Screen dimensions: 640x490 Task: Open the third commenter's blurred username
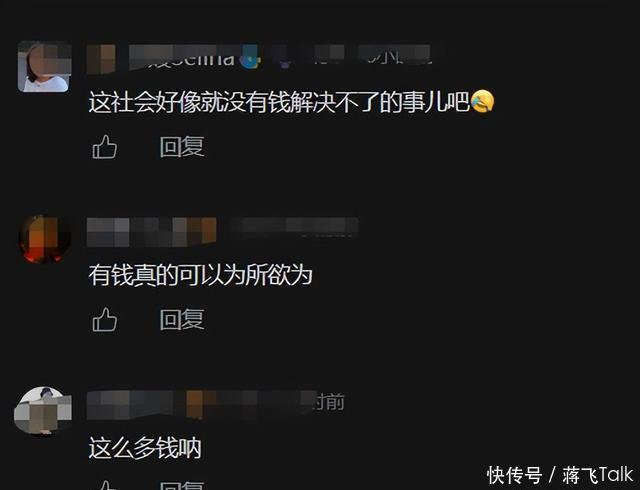[x=201, y=405]
